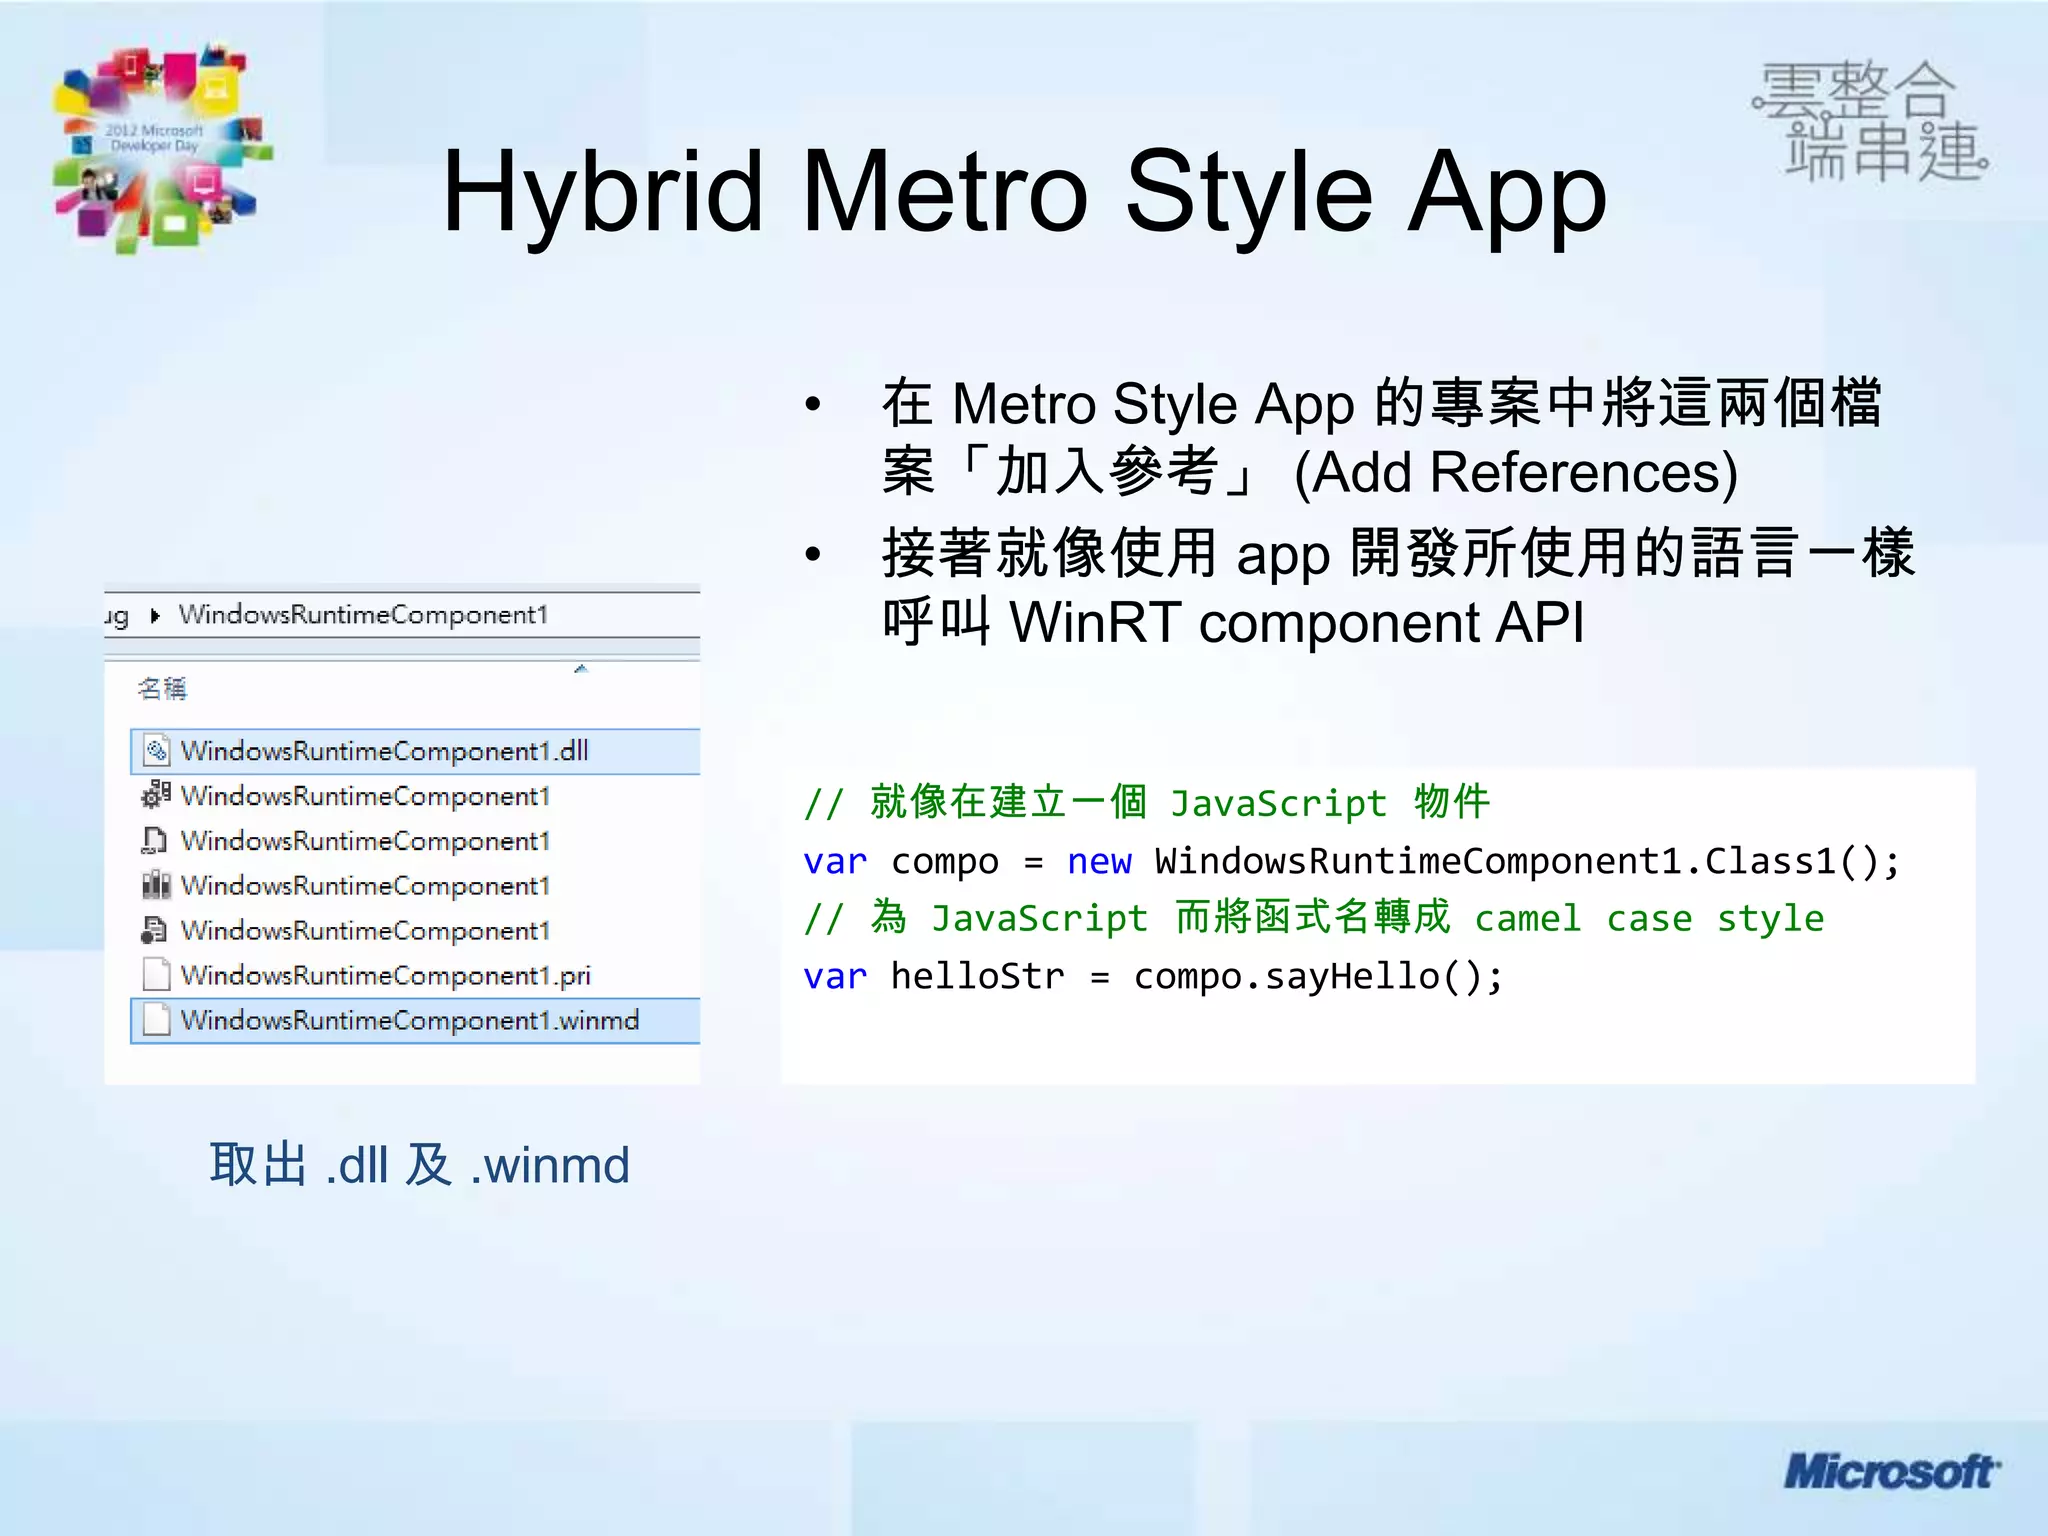The width and height of the screenshot is (2048, 1536).
Task: Select the WindowsRuntimeComponent1.pri file name
Action: 385,975
